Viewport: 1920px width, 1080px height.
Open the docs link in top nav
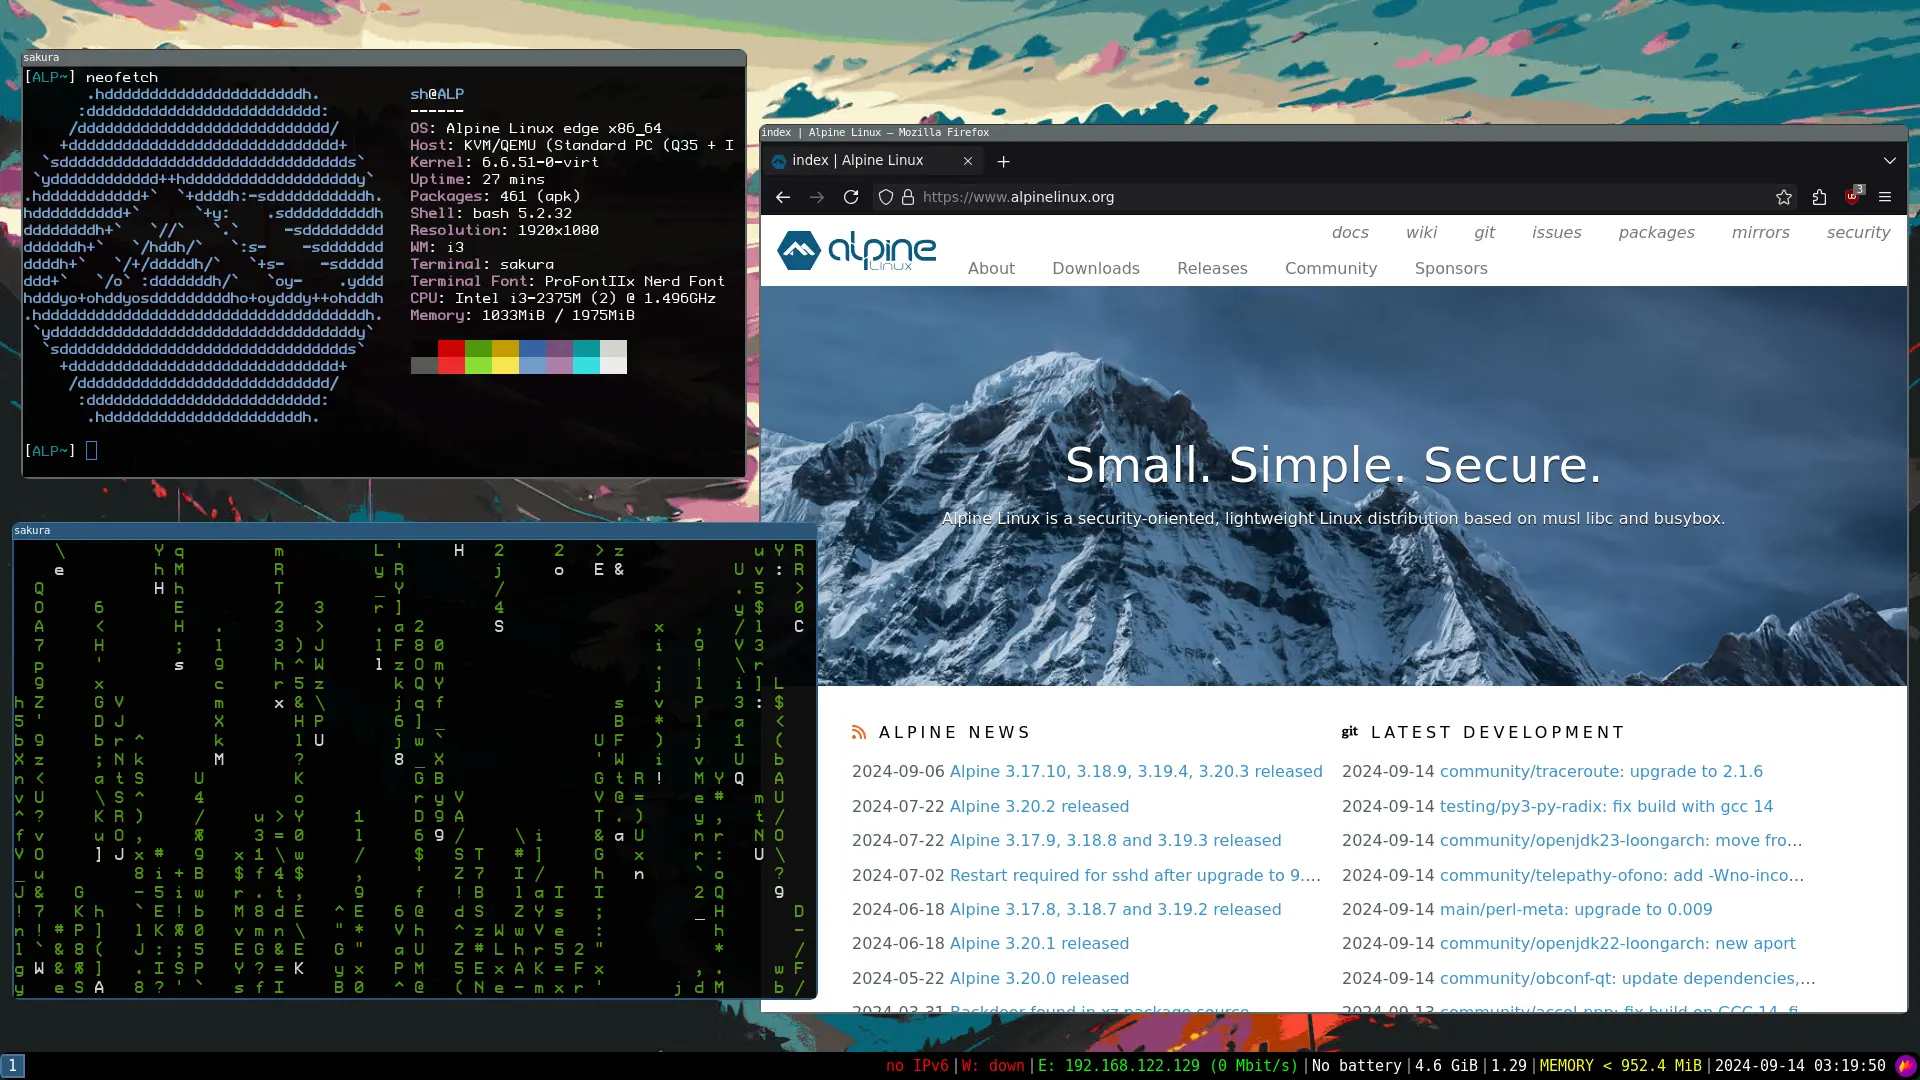click(x=1350, y=233)
